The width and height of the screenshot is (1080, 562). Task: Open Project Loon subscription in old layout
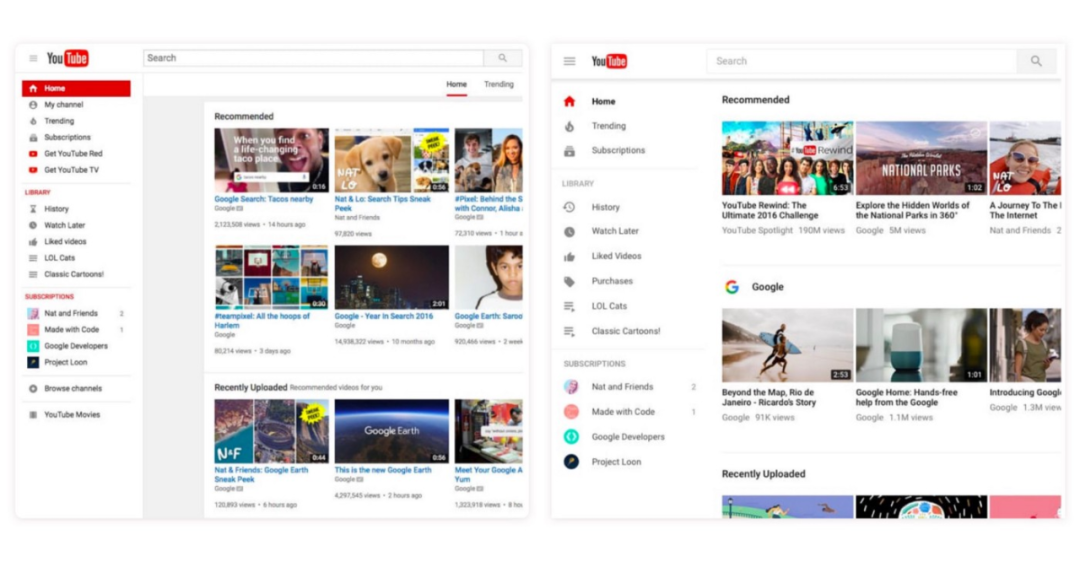pos(65,362)
